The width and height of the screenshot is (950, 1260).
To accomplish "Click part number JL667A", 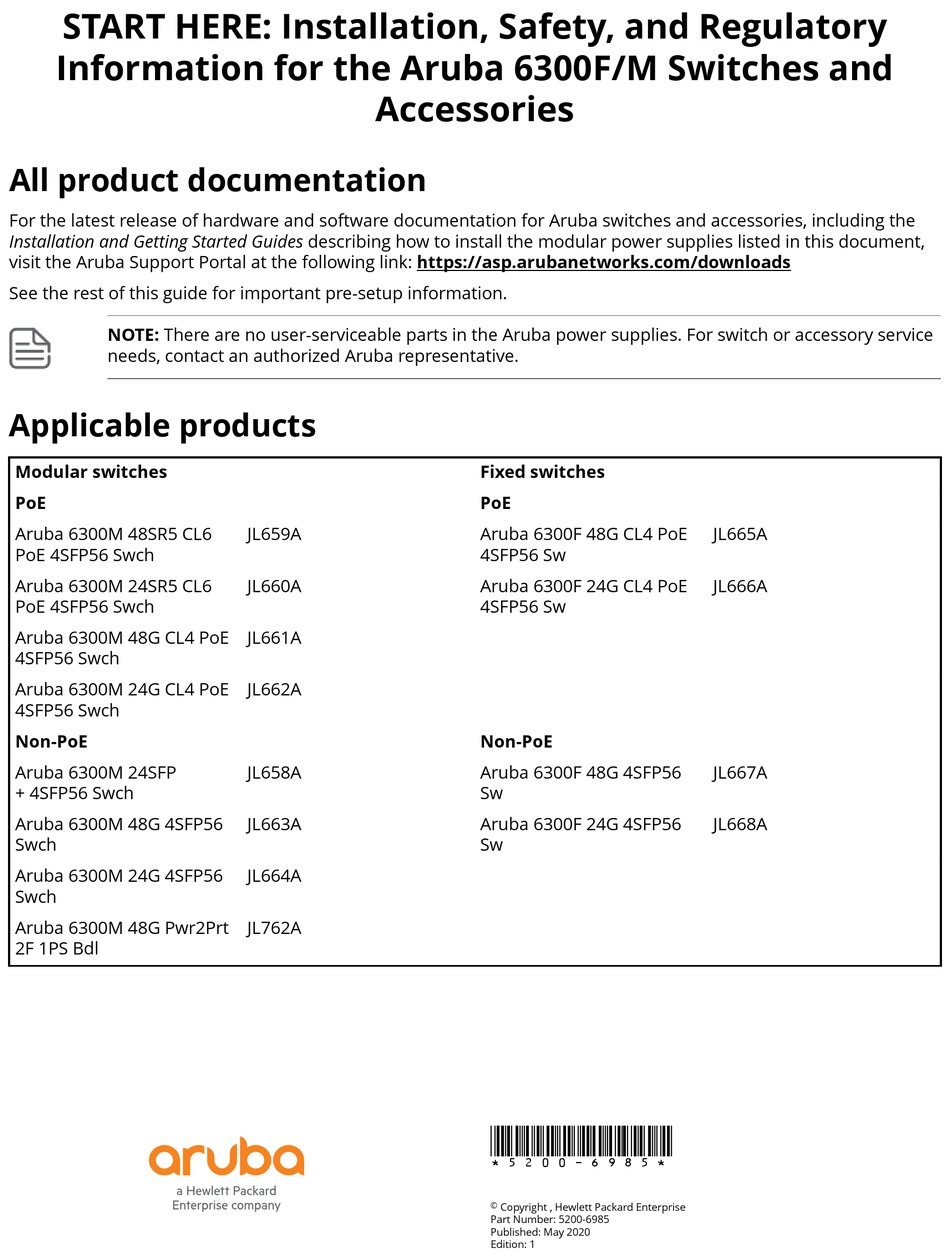I will point(740,772).
